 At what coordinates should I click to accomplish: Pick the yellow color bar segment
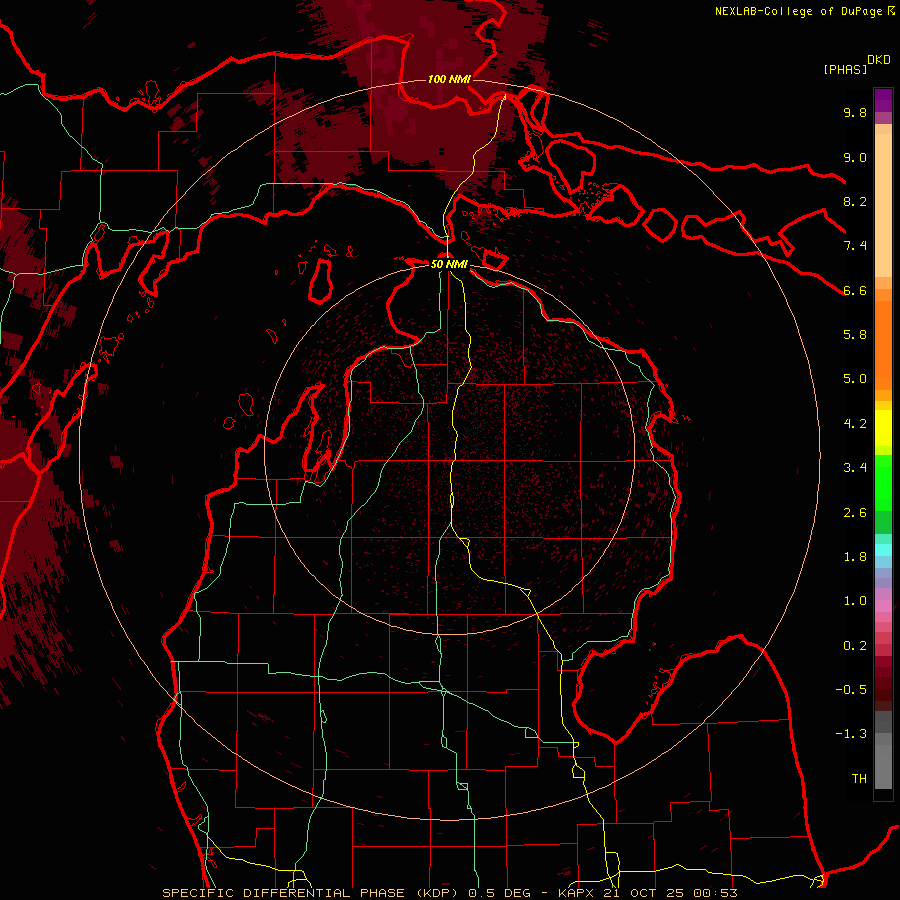click(x=883, y=428)
